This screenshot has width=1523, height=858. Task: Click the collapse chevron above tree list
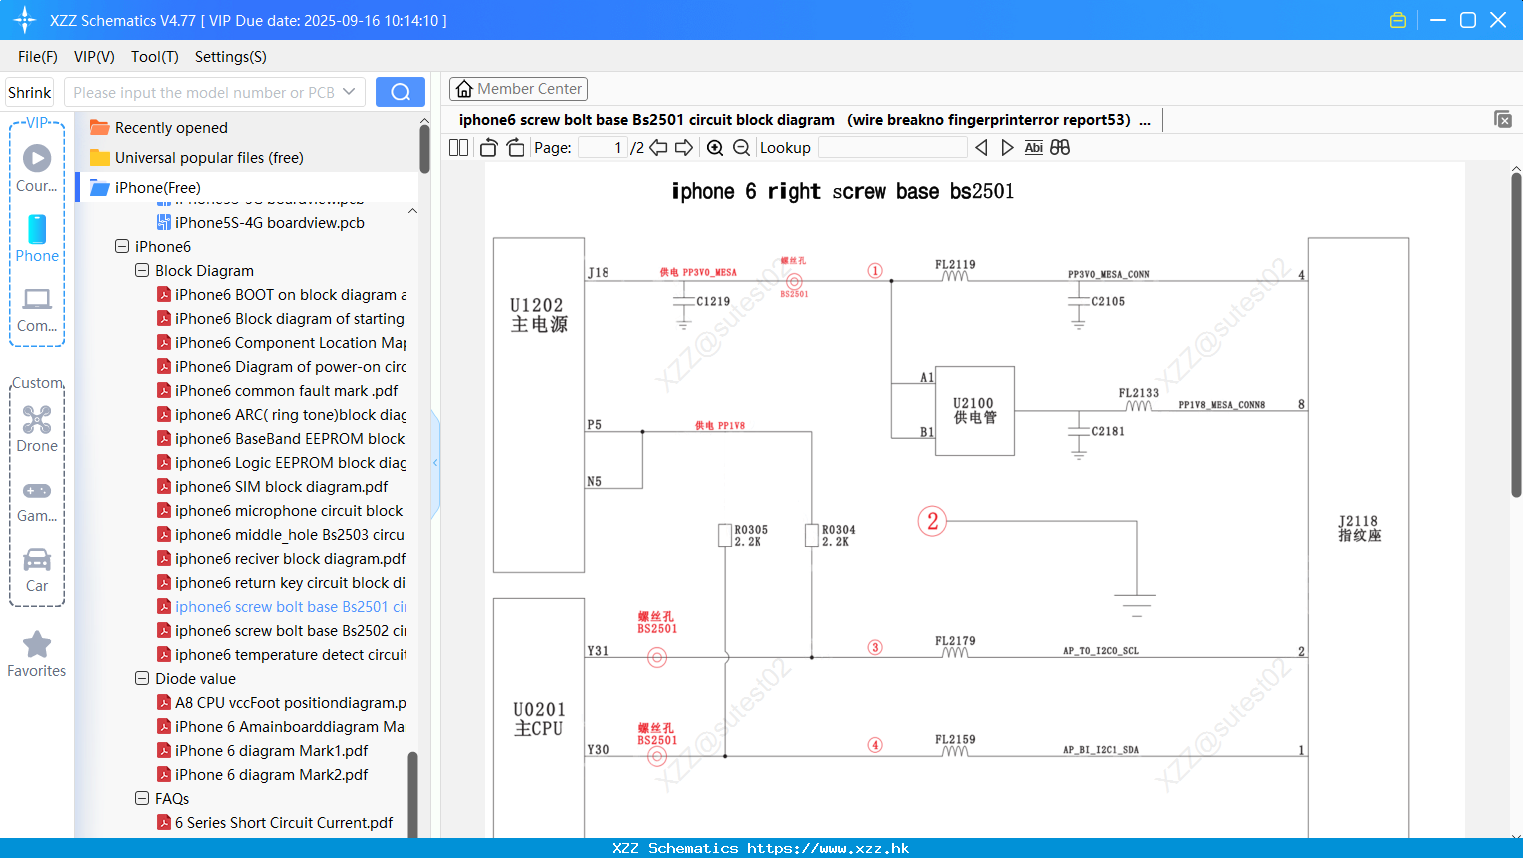point(412,210)
